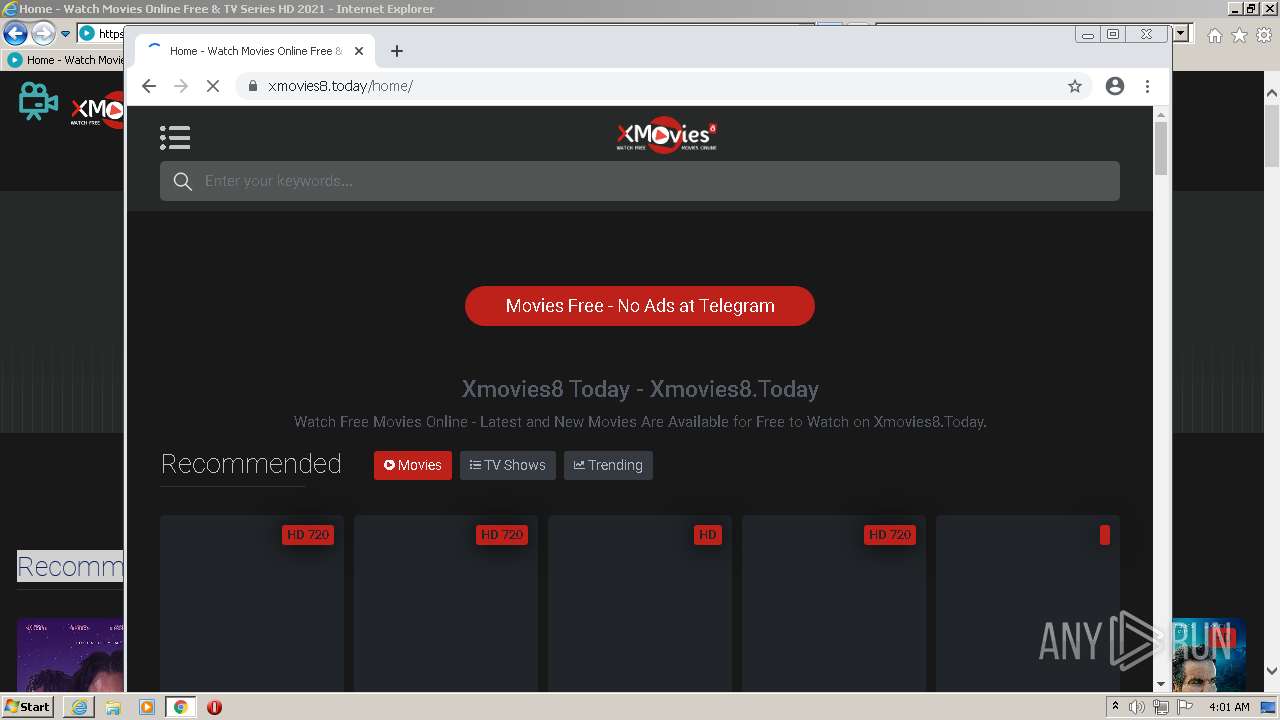This screenshot has width=1280, height=720.
Task: Open the third movie card labeled HD
Action: (x=640, y=603)
